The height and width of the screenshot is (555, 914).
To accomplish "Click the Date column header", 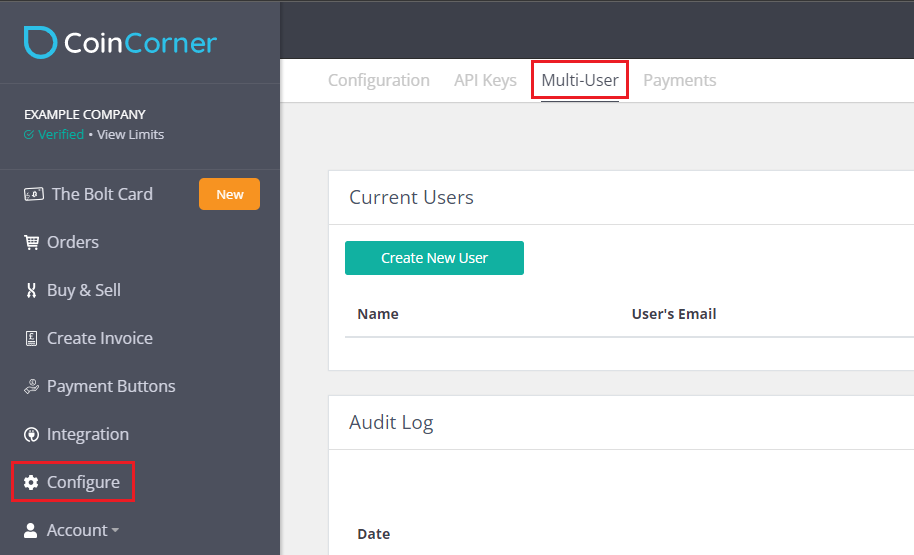I will (x=374, y=534).
